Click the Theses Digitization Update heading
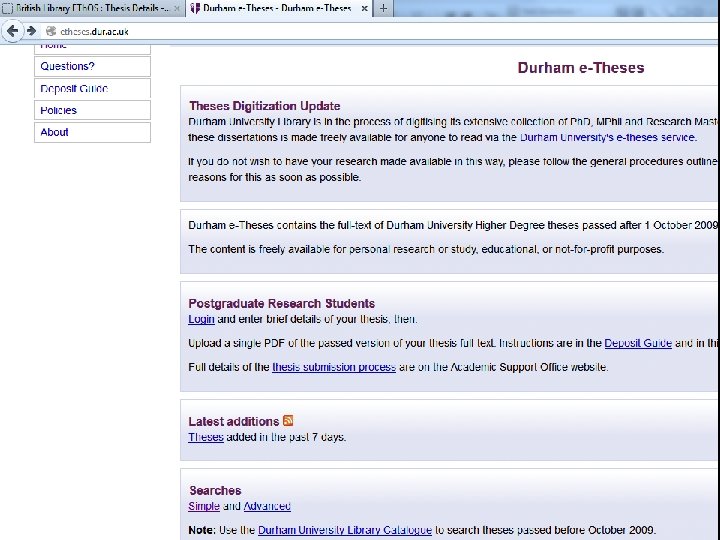The image size is (720, 540). pyautogui.click(x=264, y=106)
